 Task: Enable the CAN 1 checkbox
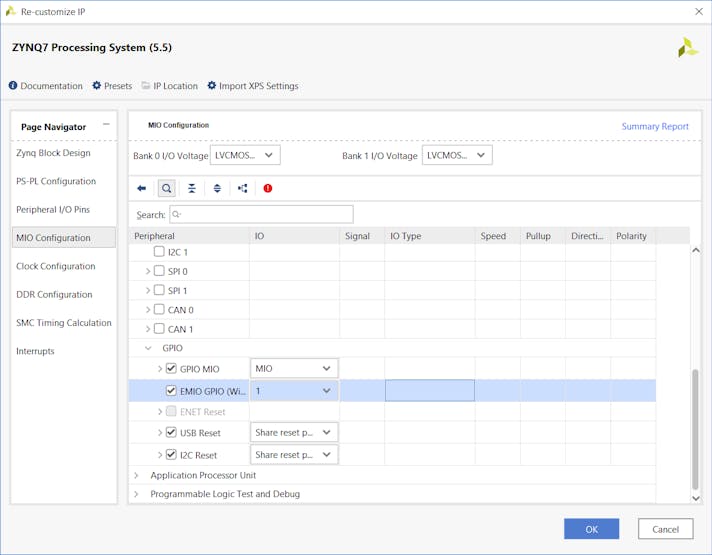159,328
